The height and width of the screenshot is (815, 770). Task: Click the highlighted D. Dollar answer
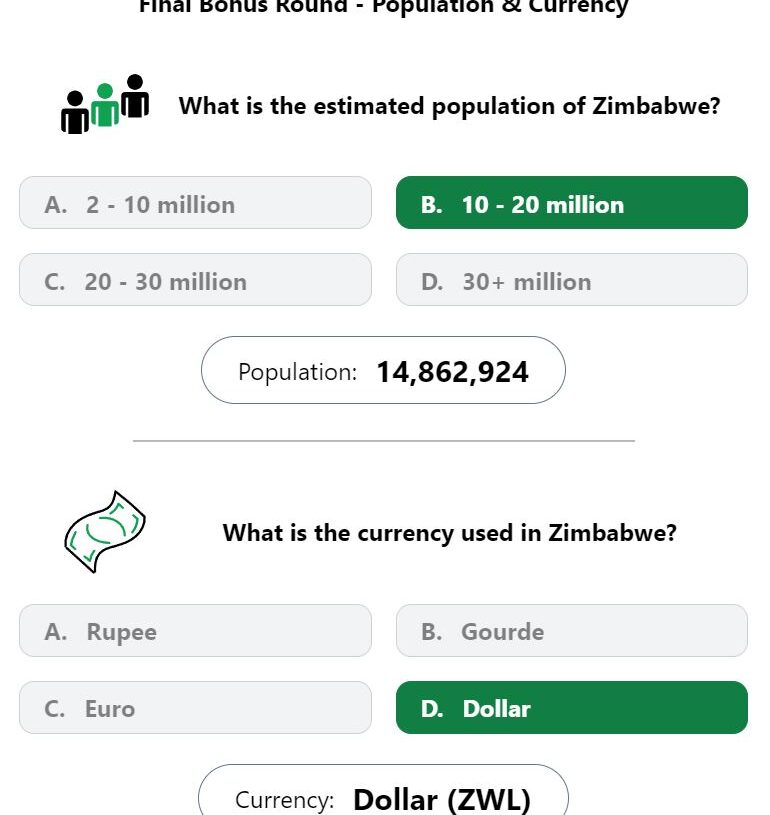572,707
